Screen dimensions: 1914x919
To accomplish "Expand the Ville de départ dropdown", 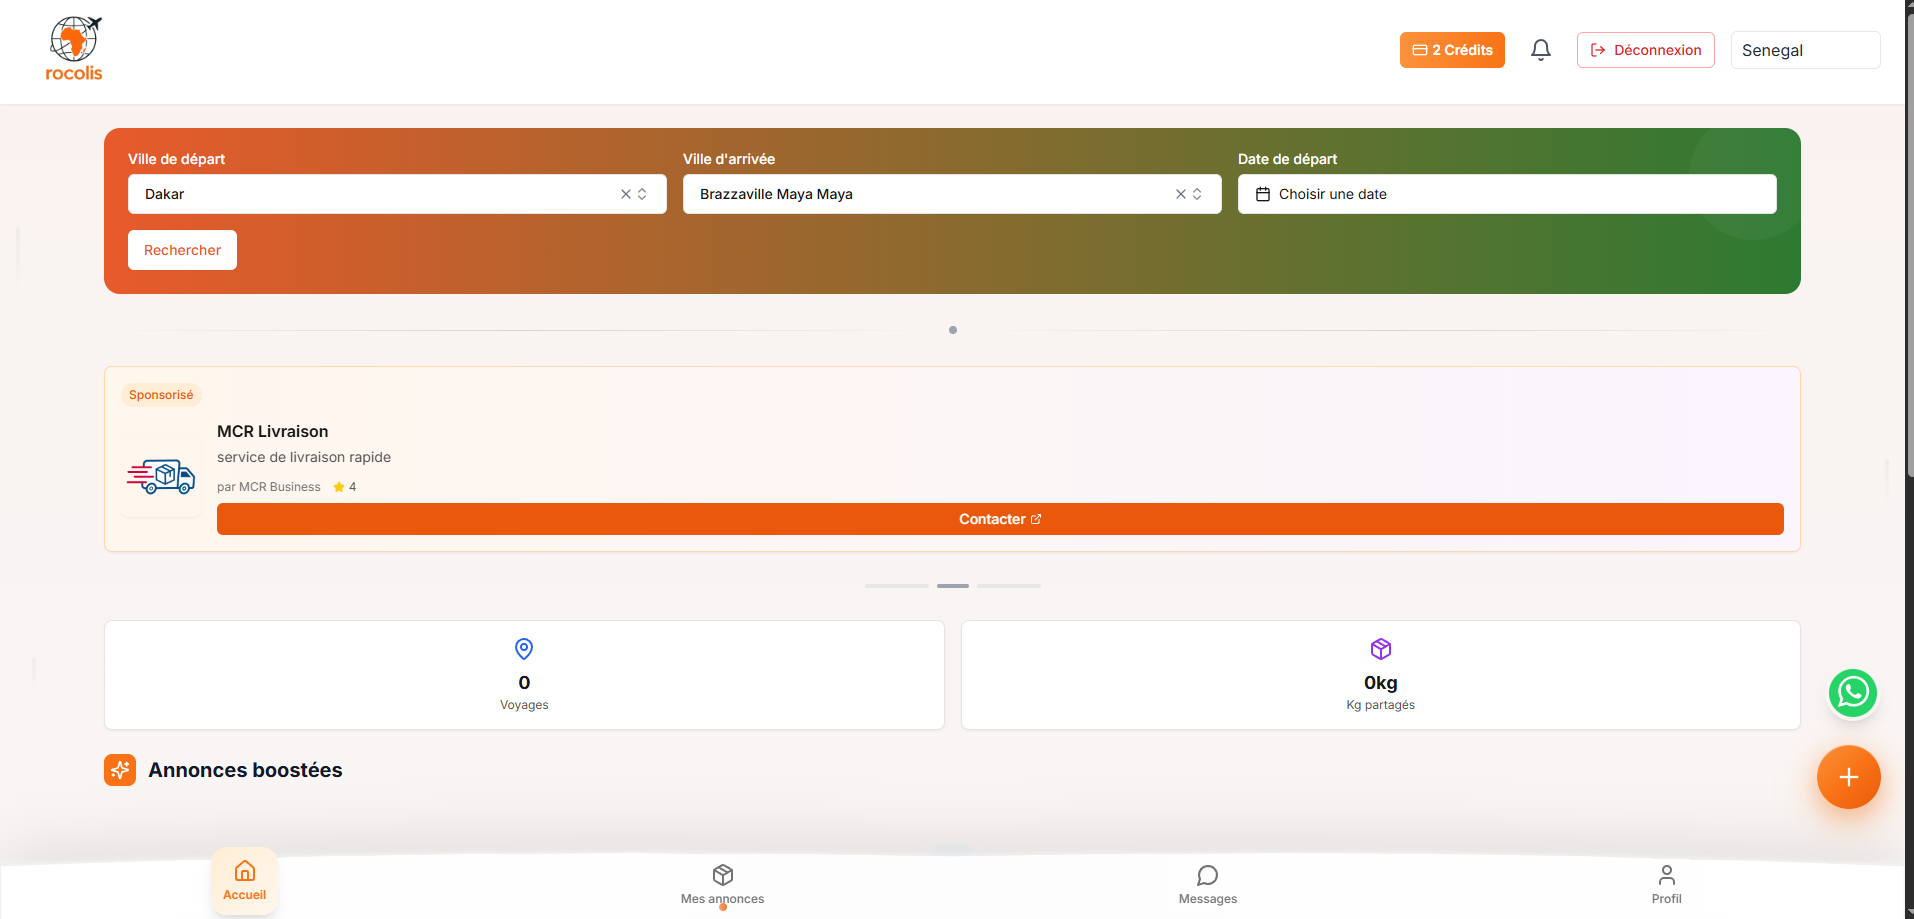I will [x=642, y=194].
